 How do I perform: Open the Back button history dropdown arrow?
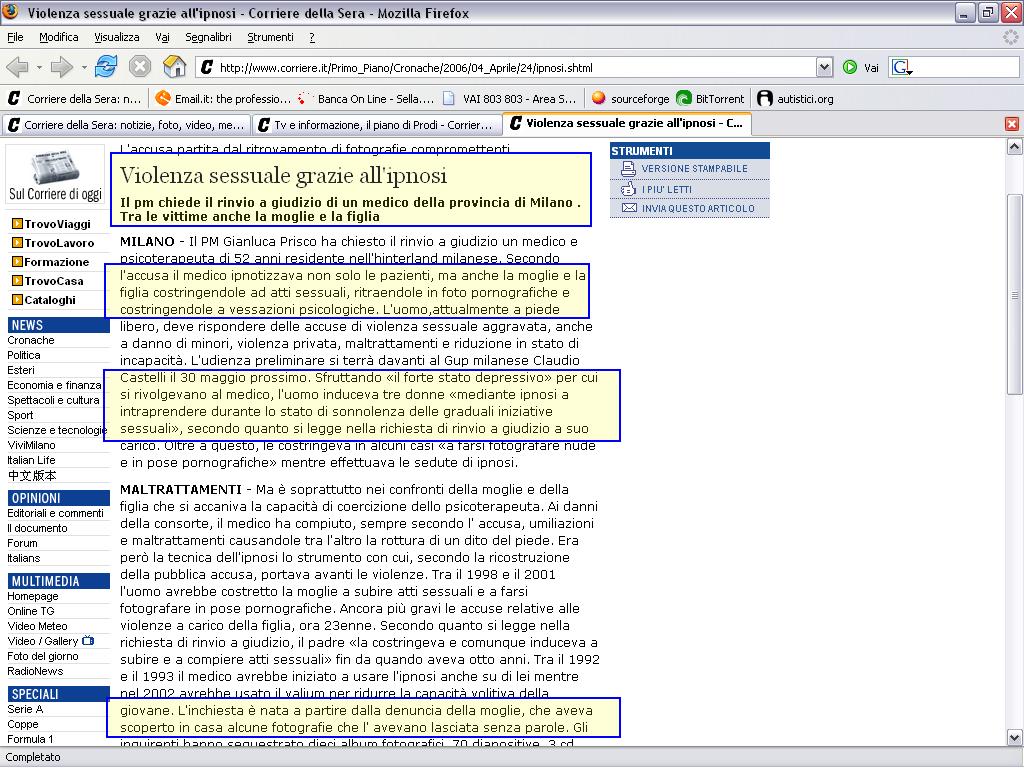(x=39, y=67)
